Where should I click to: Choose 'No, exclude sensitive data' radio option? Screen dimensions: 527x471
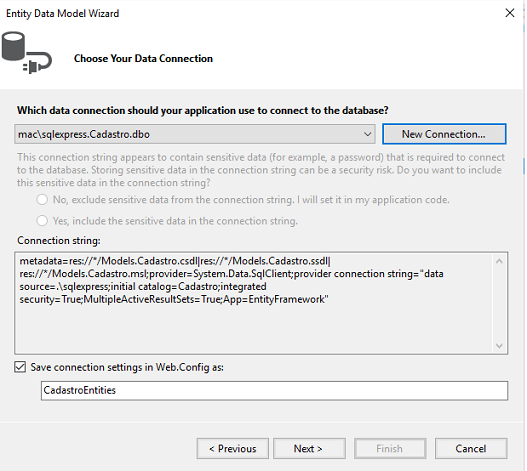coord(42,200)
